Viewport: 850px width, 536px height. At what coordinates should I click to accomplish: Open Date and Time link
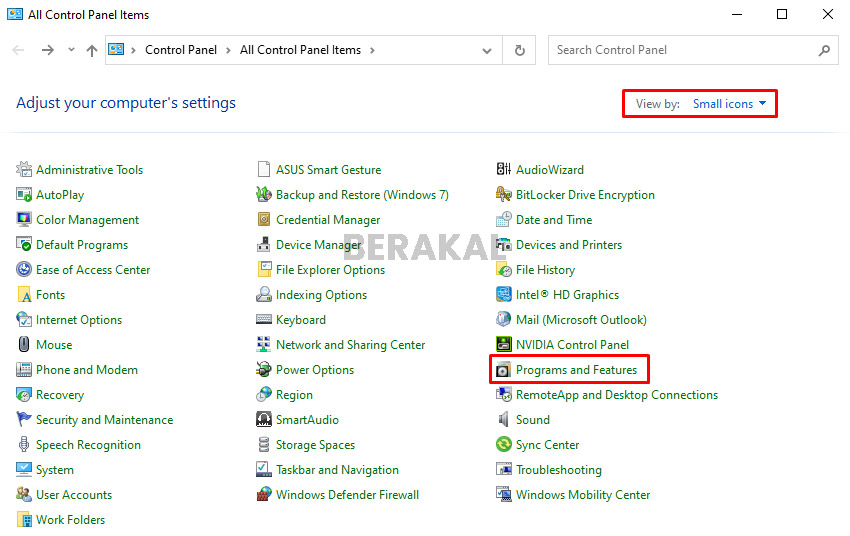(554, 219)
